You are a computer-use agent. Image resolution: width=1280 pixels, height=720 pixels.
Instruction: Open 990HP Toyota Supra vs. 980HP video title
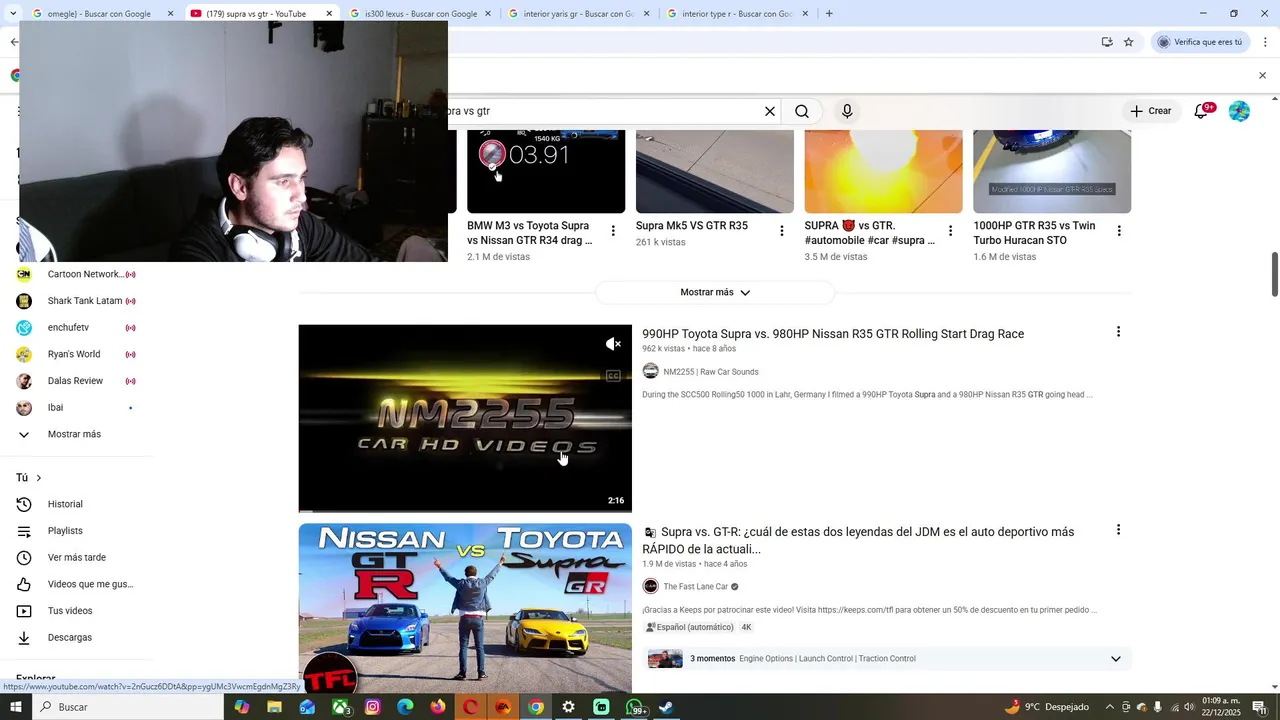[x=833, y=334]
